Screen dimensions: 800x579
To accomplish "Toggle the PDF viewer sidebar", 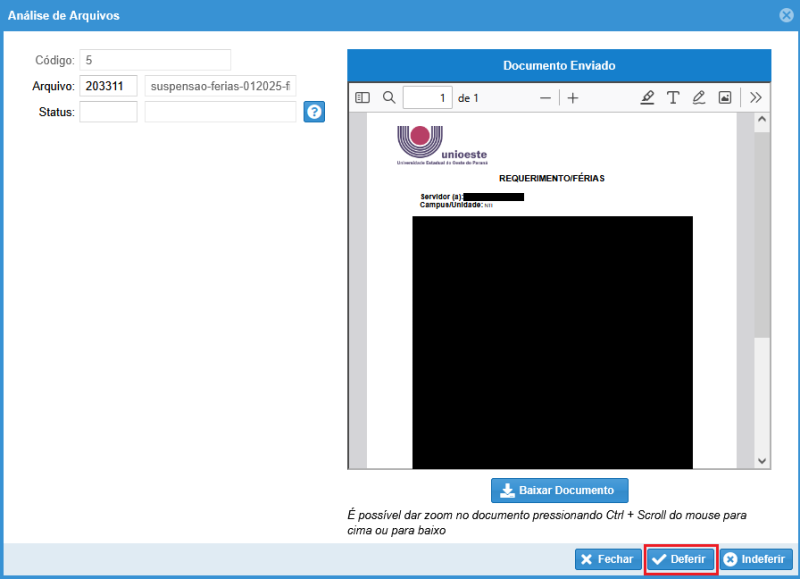I will click(x=362, y=98).
